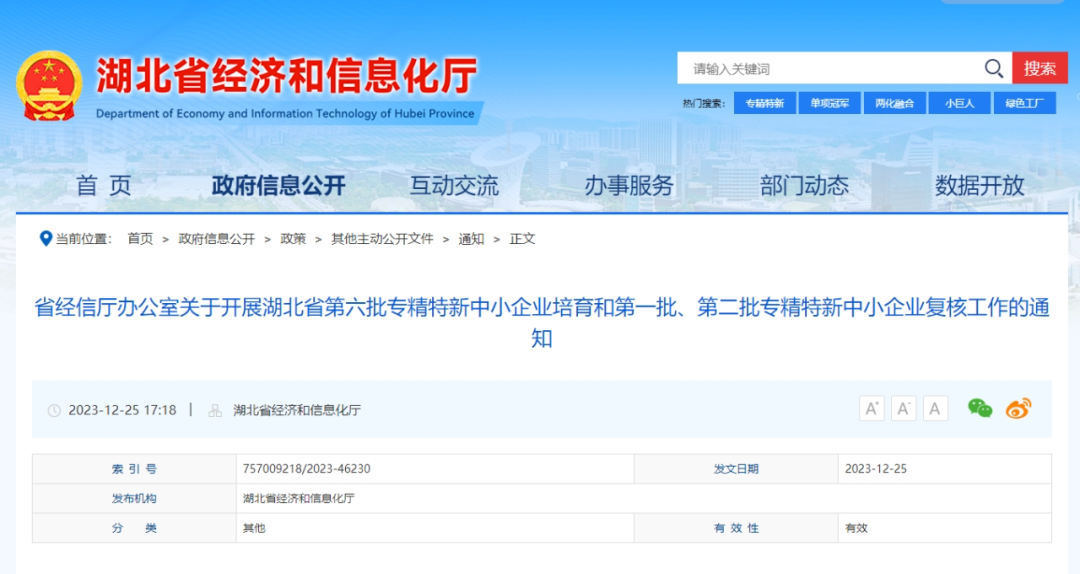Click the publish time 2023-12-25 17:18
The image size is (1080, 574).
tap(122, 410)
